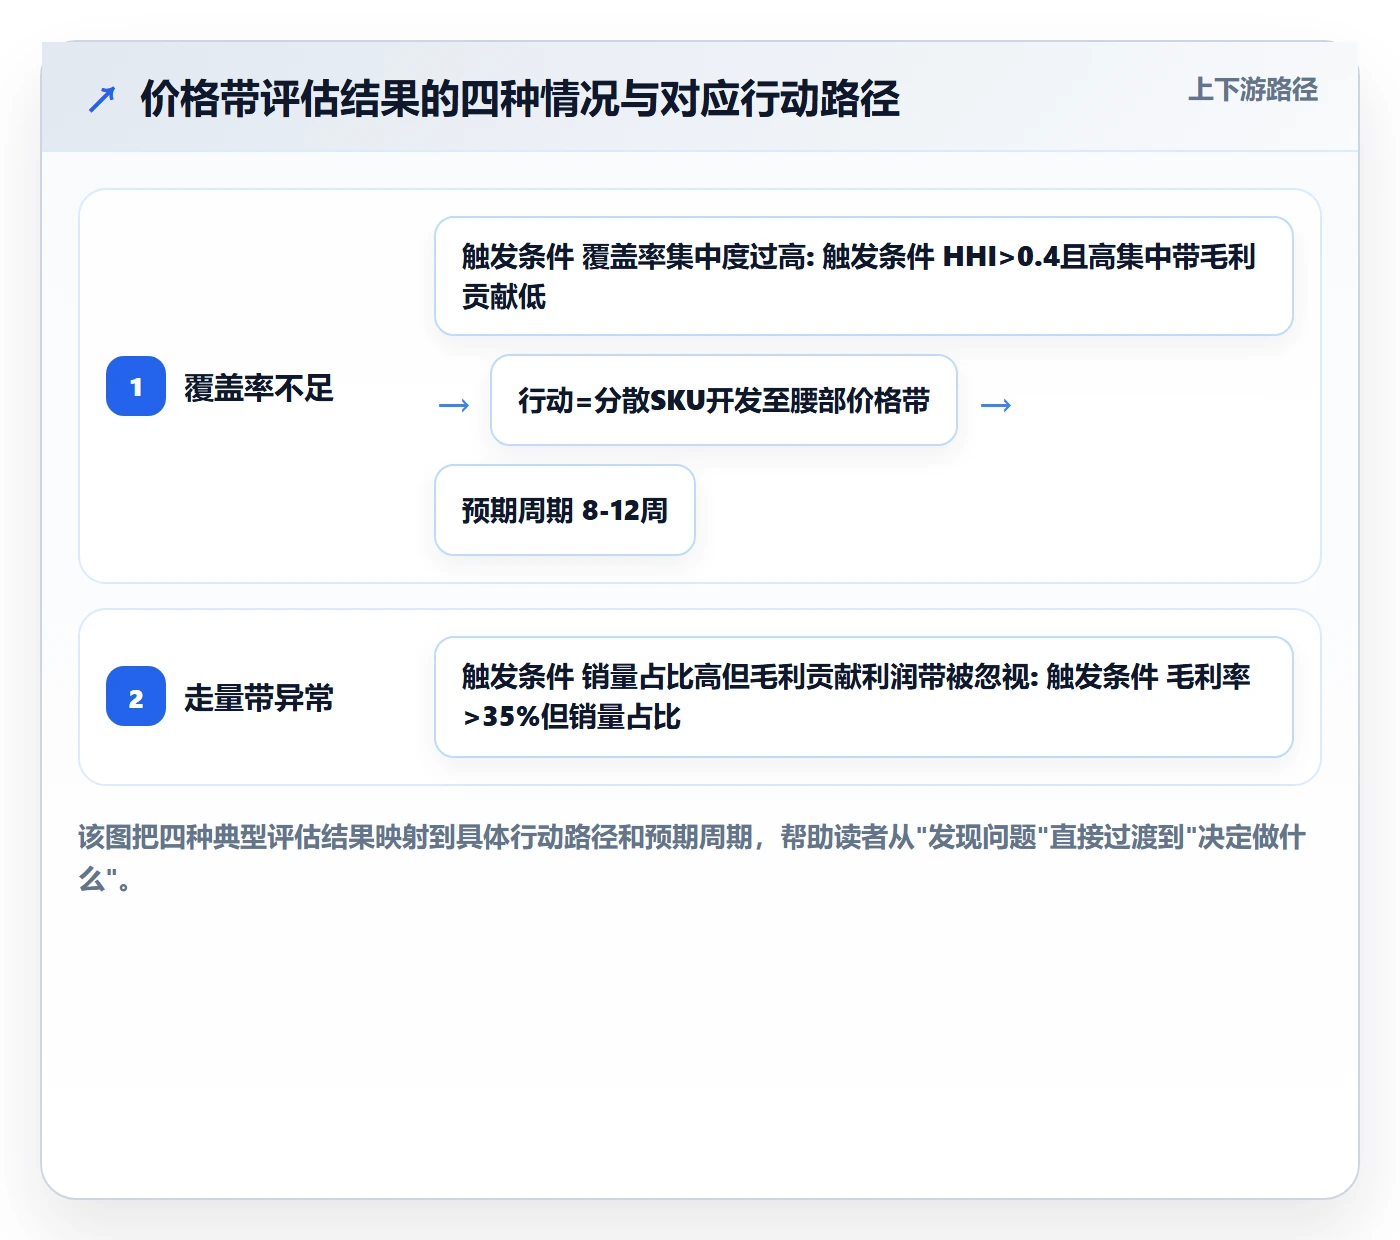Click the 走量带异常 label
The width and height of the screenshot is (1400, 1240).
[258, 698]
